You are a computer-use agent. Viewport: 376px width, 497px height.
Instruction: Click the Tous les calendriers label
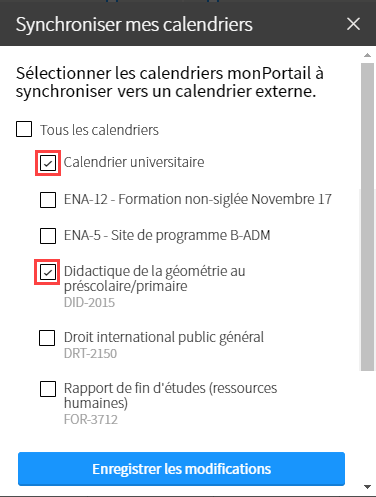(x=99, y=130)
